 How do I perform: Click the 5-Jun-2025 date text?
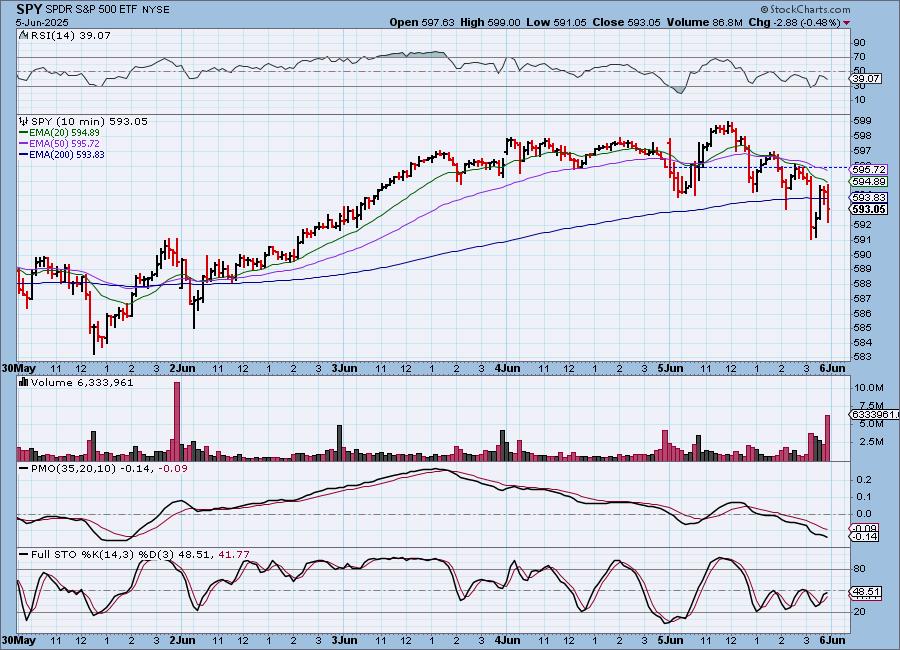point(42,23)
